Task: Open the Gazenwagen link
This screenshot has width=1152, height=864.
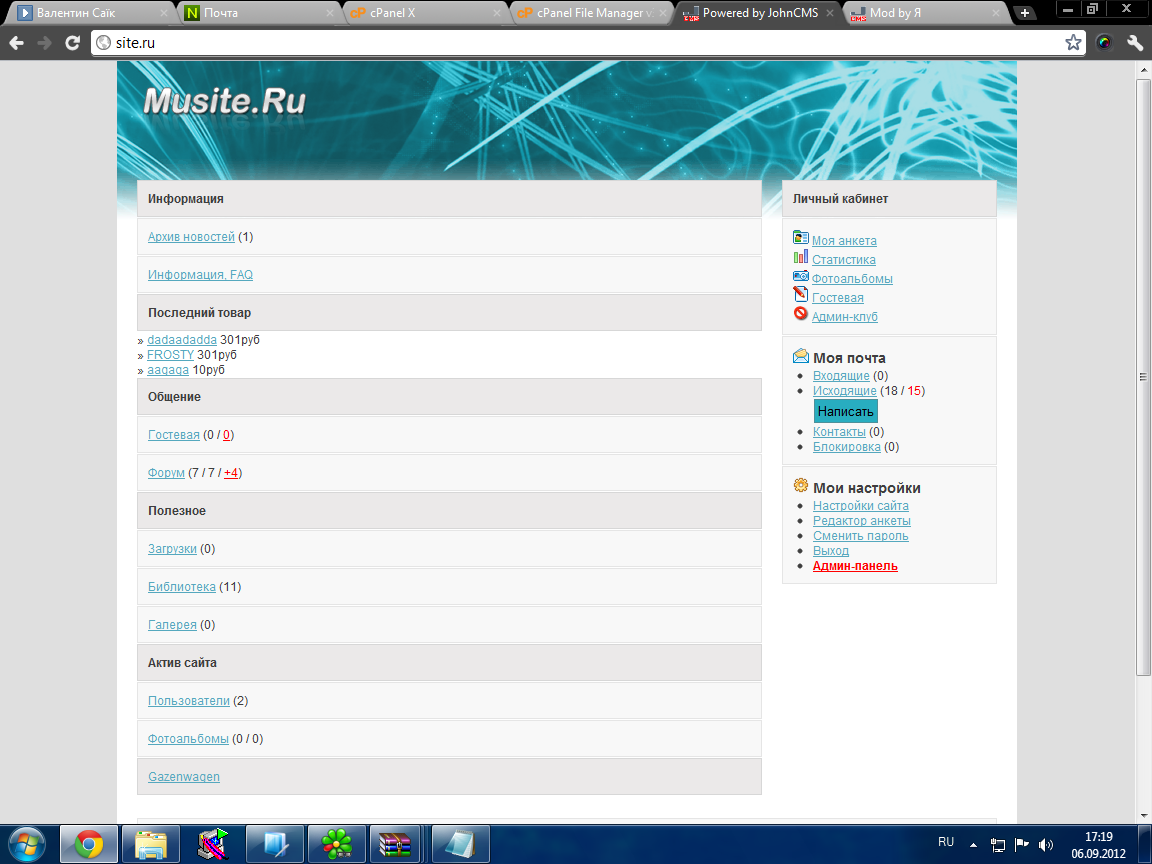Action: click(184, 777)
